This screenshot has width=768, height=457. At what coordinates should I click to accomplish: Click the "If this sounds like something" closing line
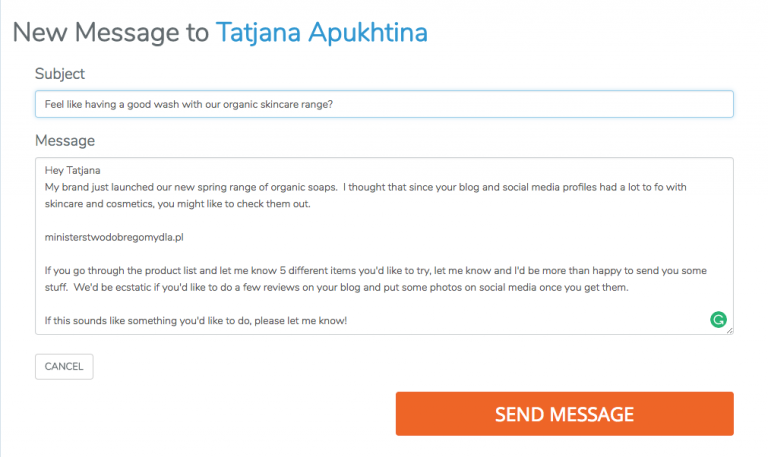pos(195,320)
